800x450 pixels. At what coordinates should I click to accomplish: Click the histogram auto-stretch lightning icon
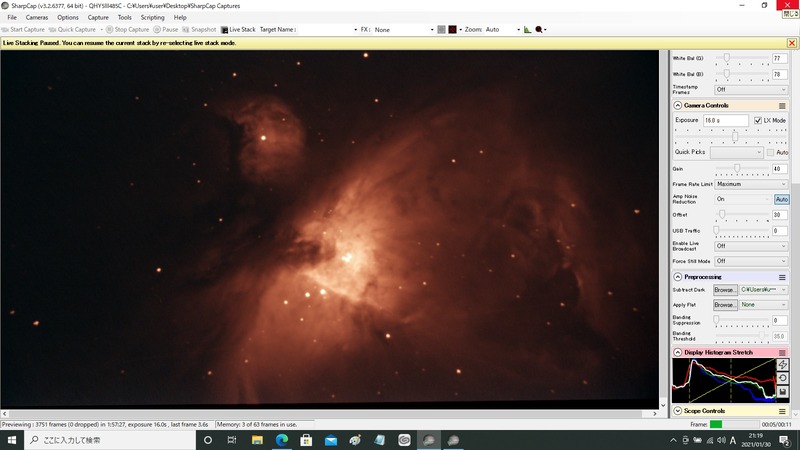pos(782,364)
